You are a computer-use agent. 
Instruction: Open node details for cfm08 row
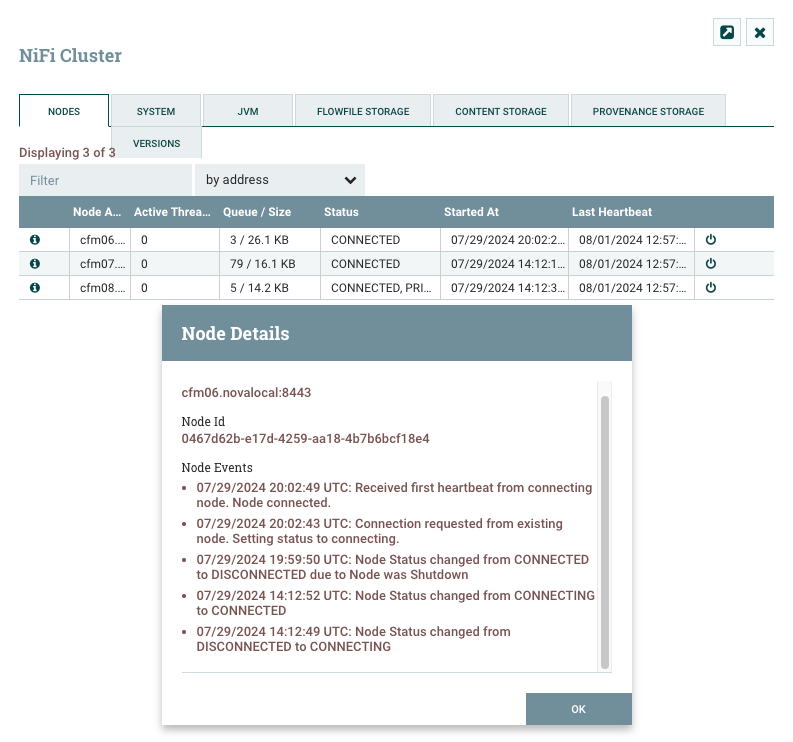(34, 287)
